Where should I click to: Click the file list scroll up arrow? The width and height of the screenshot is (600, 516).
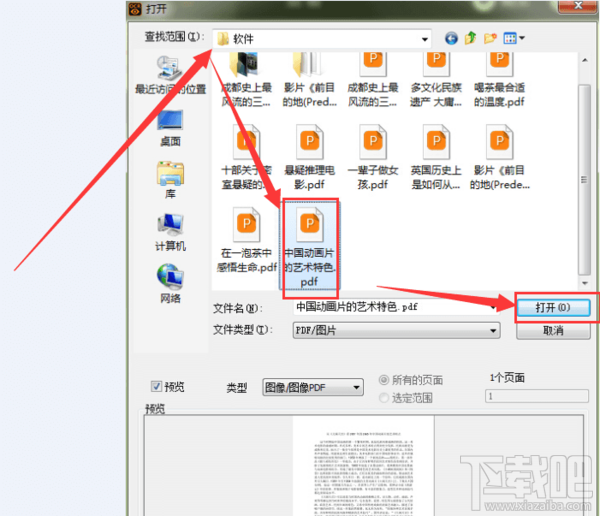pyautogui.click(x=585, y=60)
